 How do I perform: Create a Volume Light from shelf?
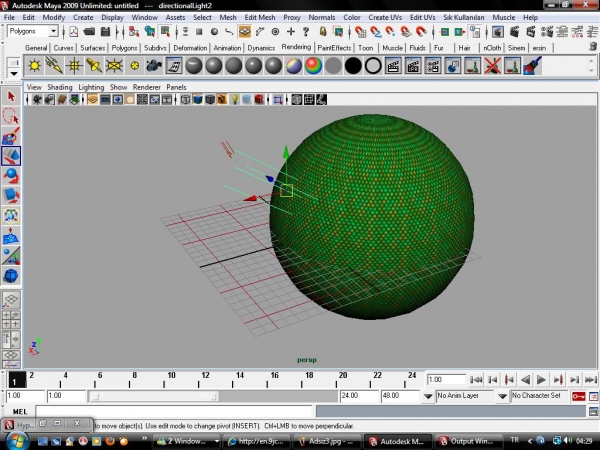(134, 65)
